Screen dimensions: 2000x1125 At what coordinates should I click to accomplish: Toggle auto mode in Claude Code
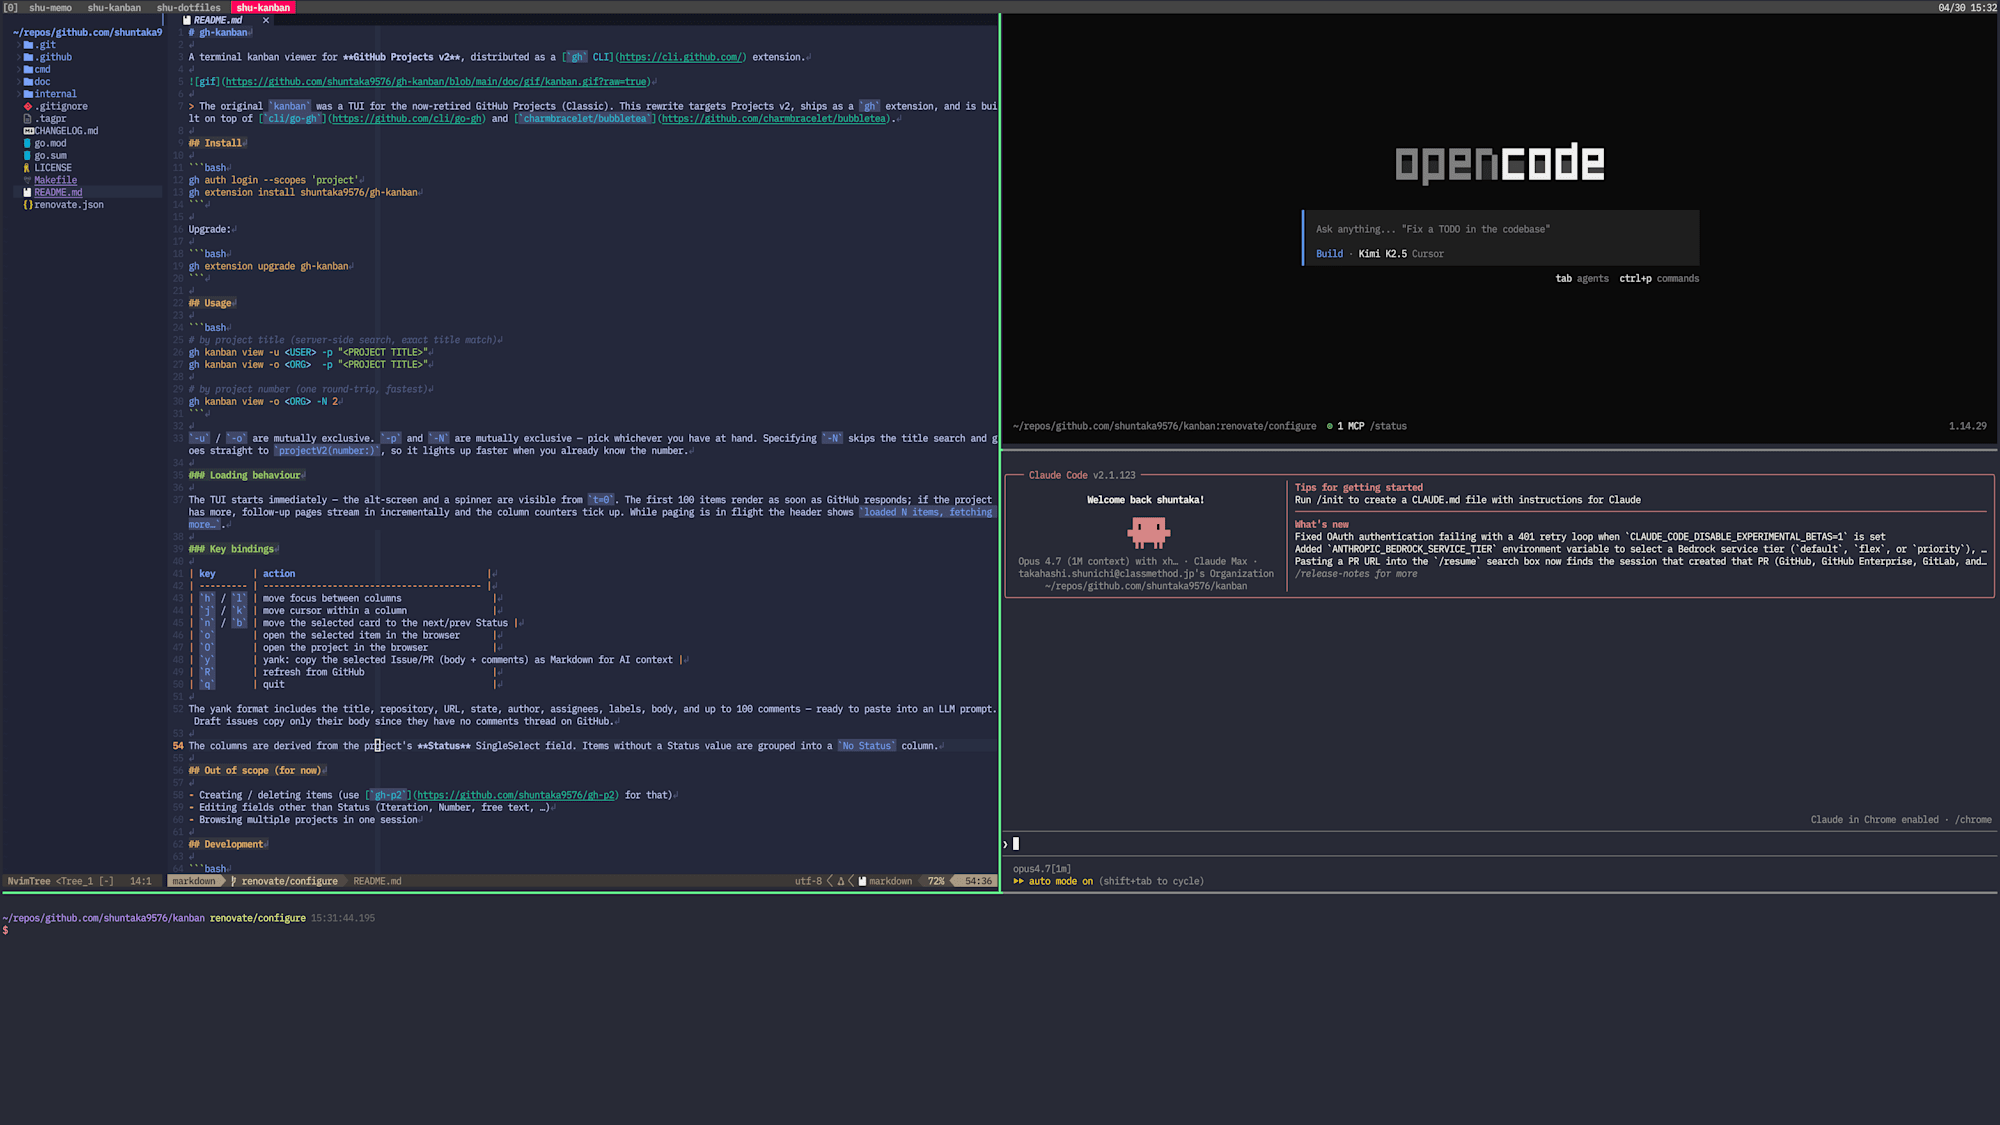click(x=1108, y=881)
